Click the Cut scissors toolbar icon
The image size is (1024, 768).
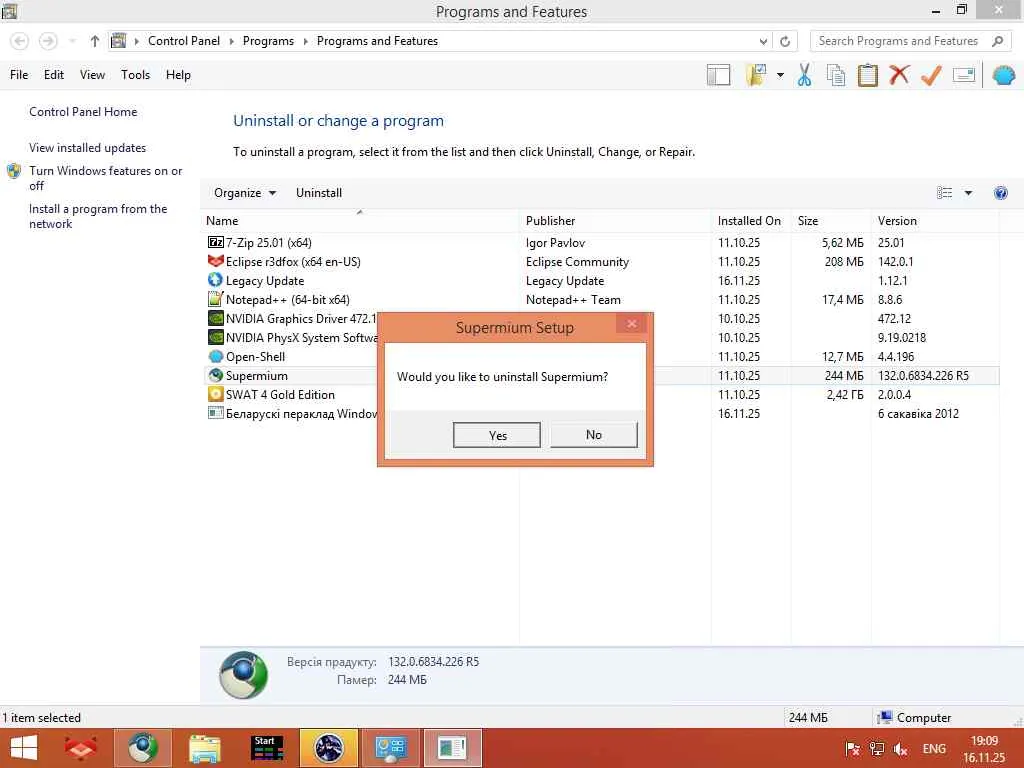(805, 75)
